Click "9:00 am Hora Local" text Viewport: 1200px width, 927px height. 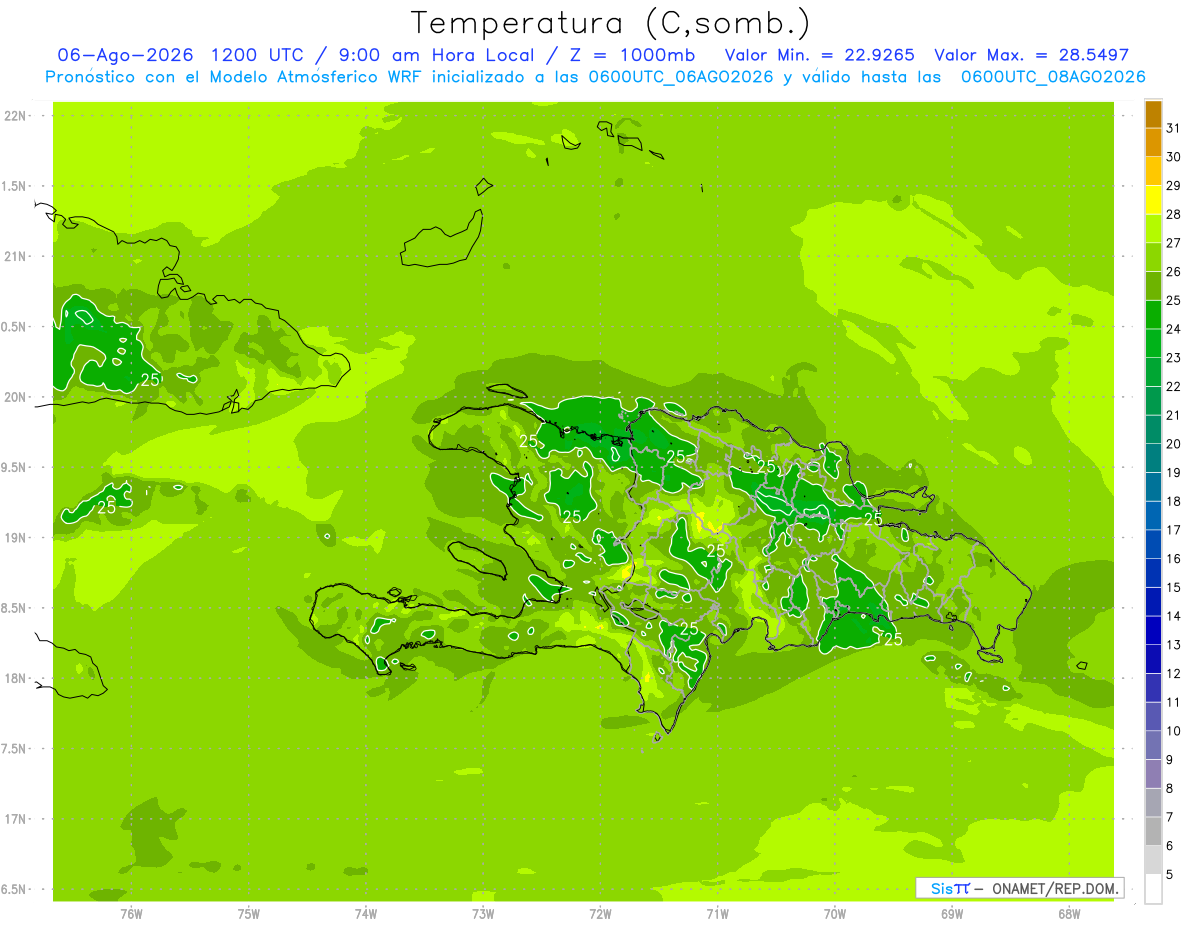click(x=437, y=55)
